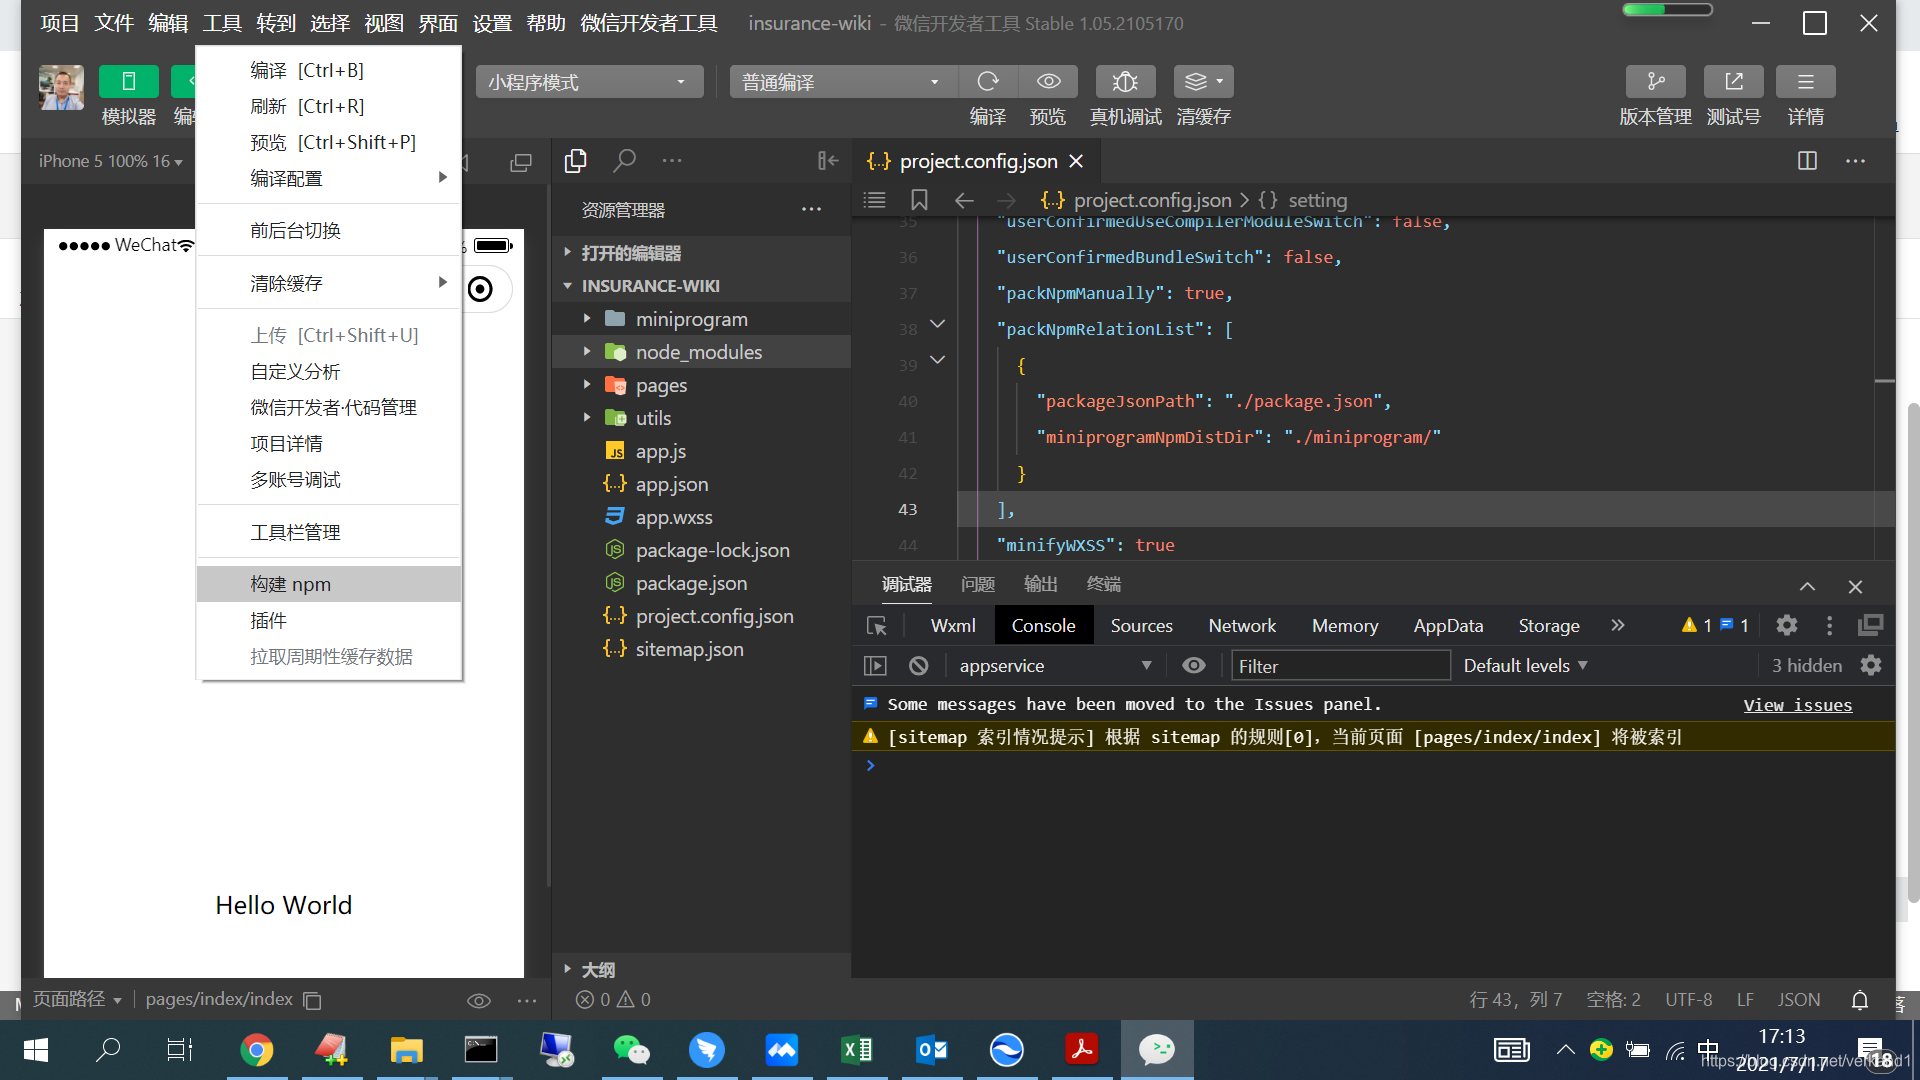Open 测试号 test account icon
The height and width of the screenshot is (1080, 1920).
pos(1733,82)
